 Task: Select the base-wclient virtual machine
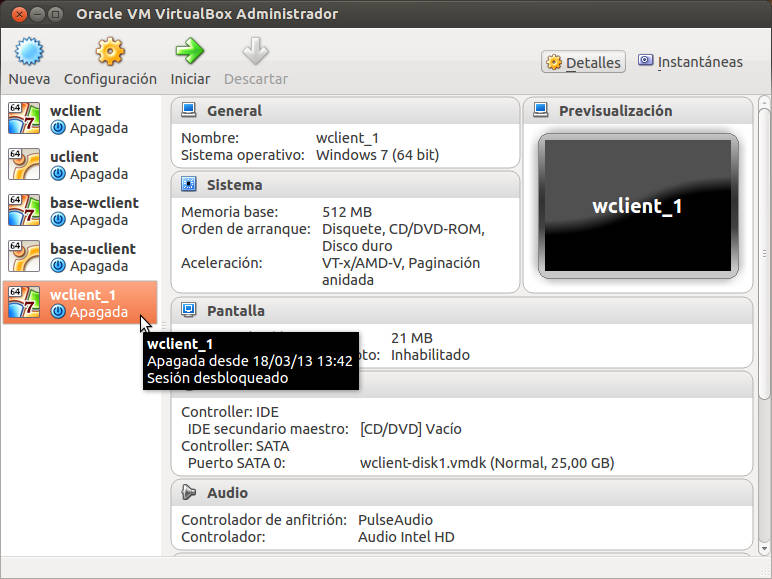(80, 211)
